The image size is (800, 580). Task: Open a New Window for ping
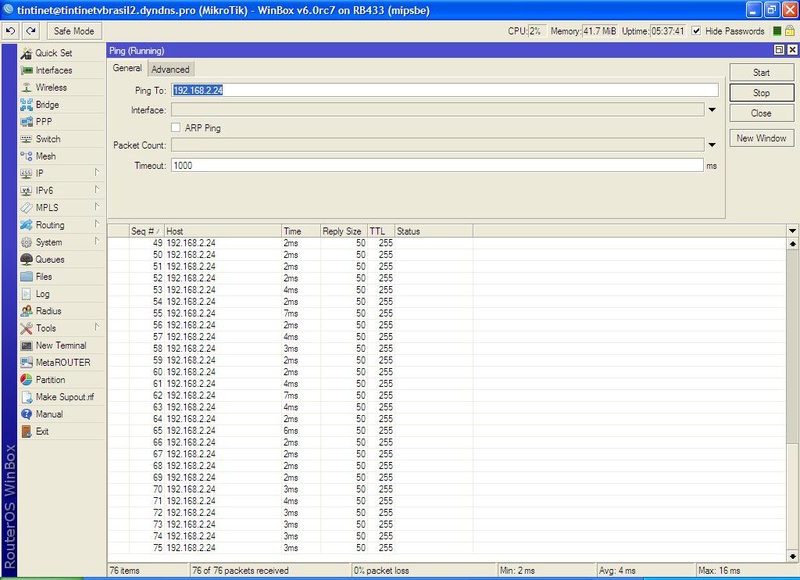[x=762, y=138]
